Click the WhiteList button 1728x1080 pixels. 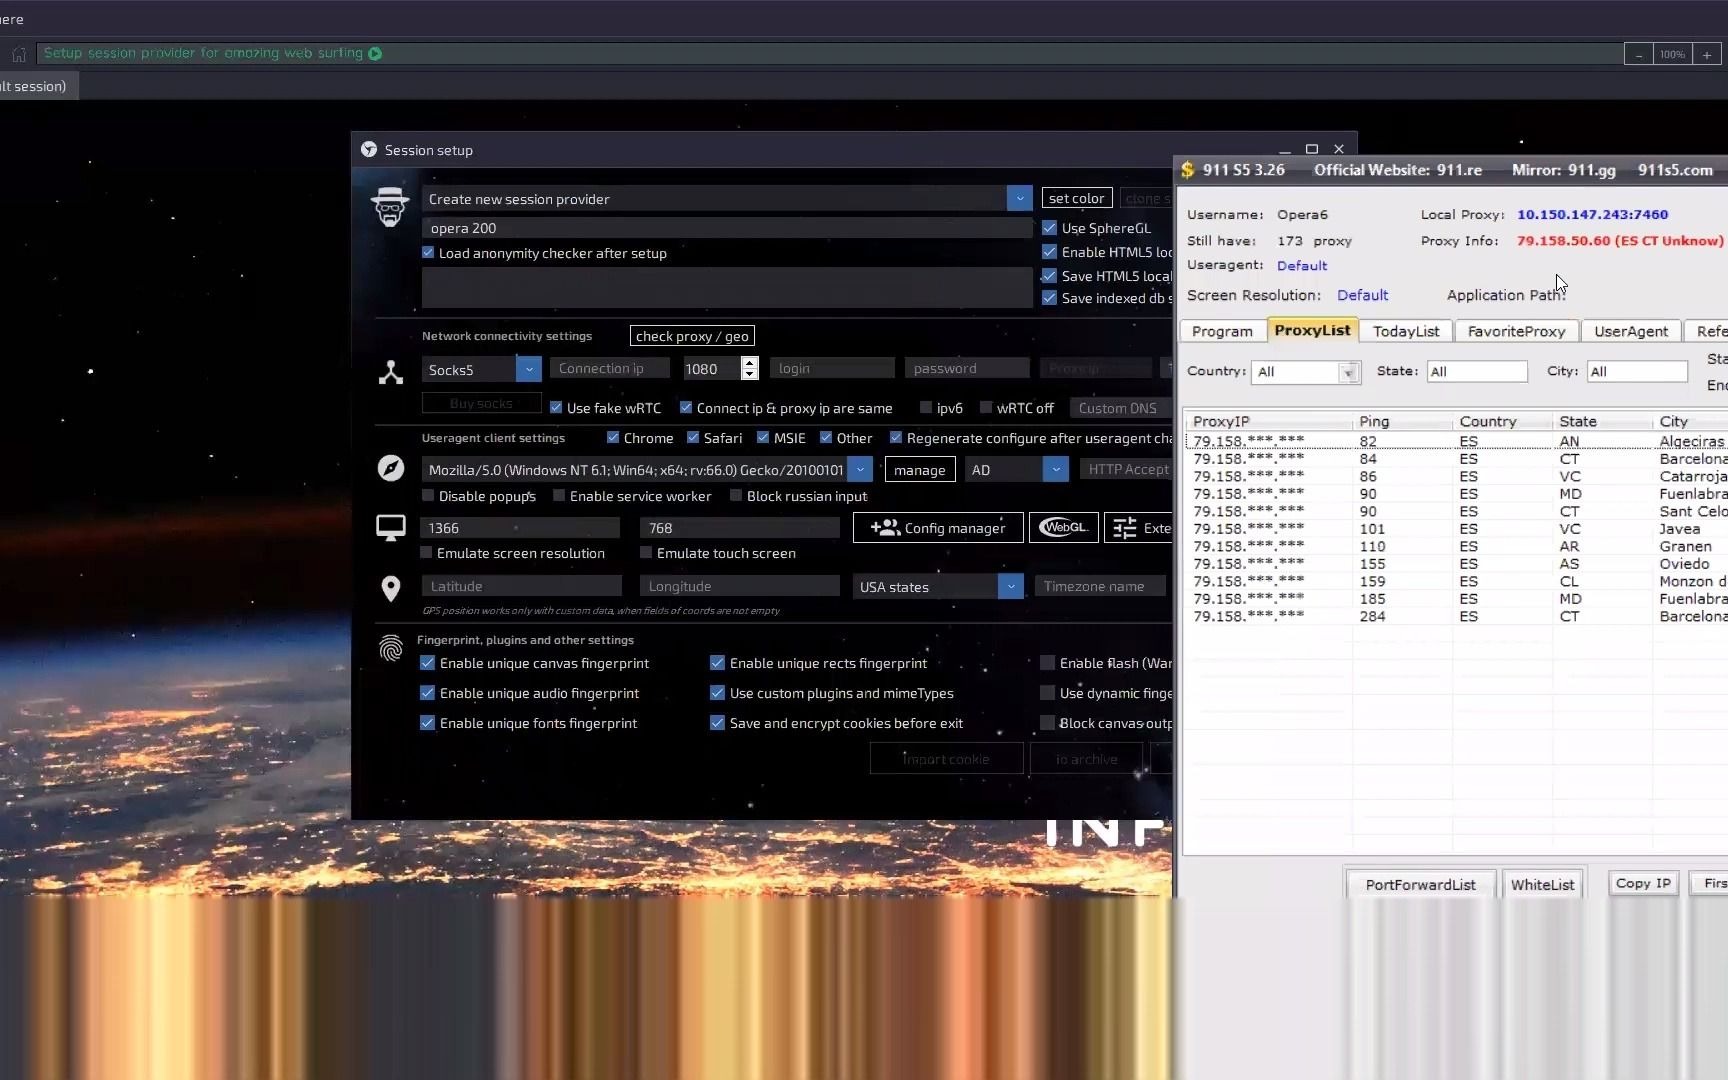[x=1542, y=884]
